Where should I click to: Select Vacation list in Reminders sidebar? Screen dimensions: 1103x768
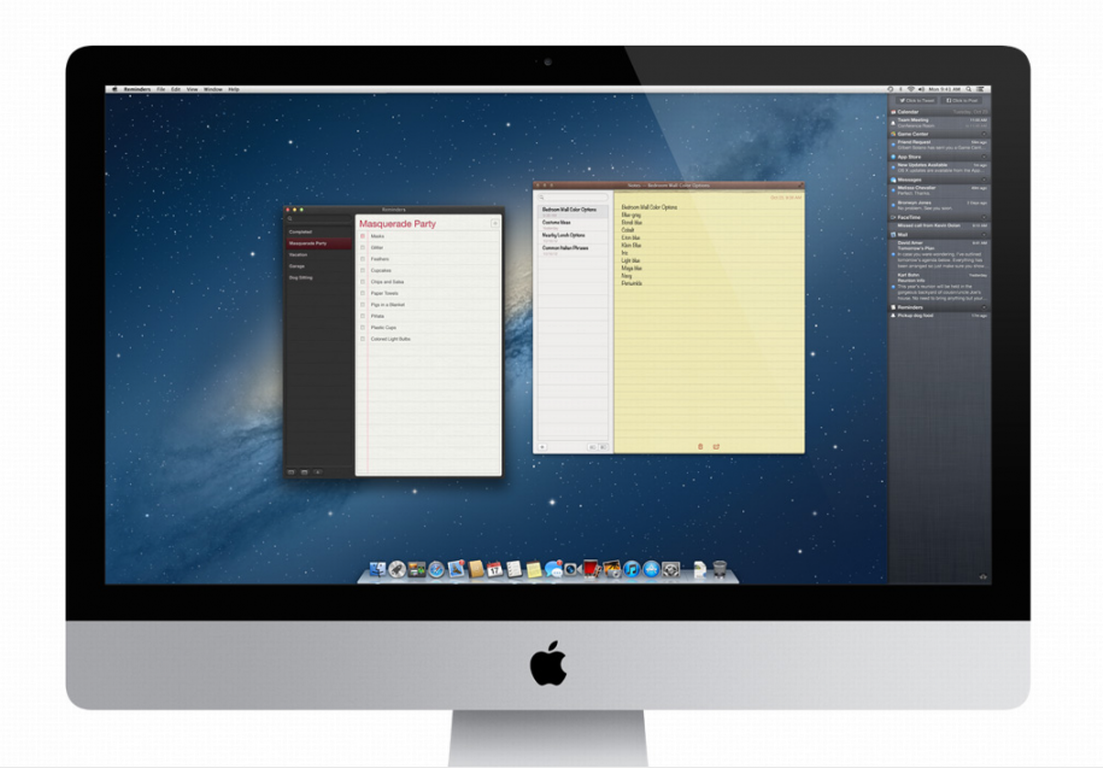(318, 255)
